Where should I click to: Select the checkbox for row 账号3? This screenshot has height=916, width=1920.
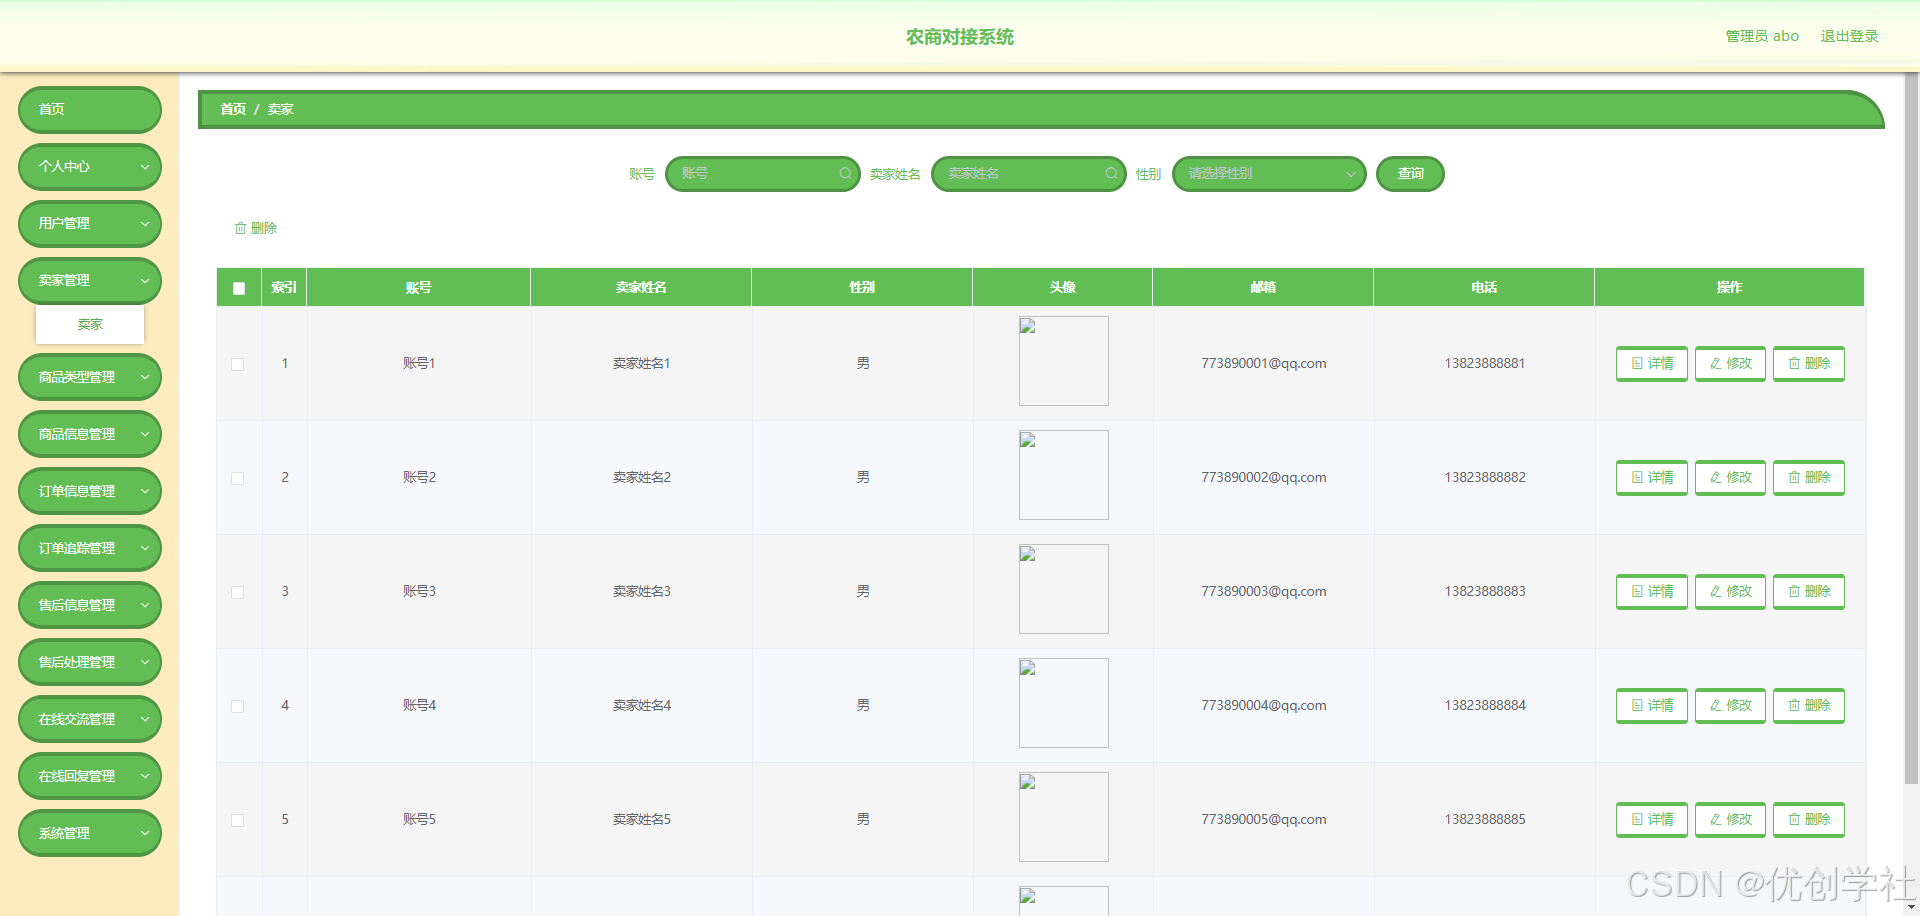238,592
